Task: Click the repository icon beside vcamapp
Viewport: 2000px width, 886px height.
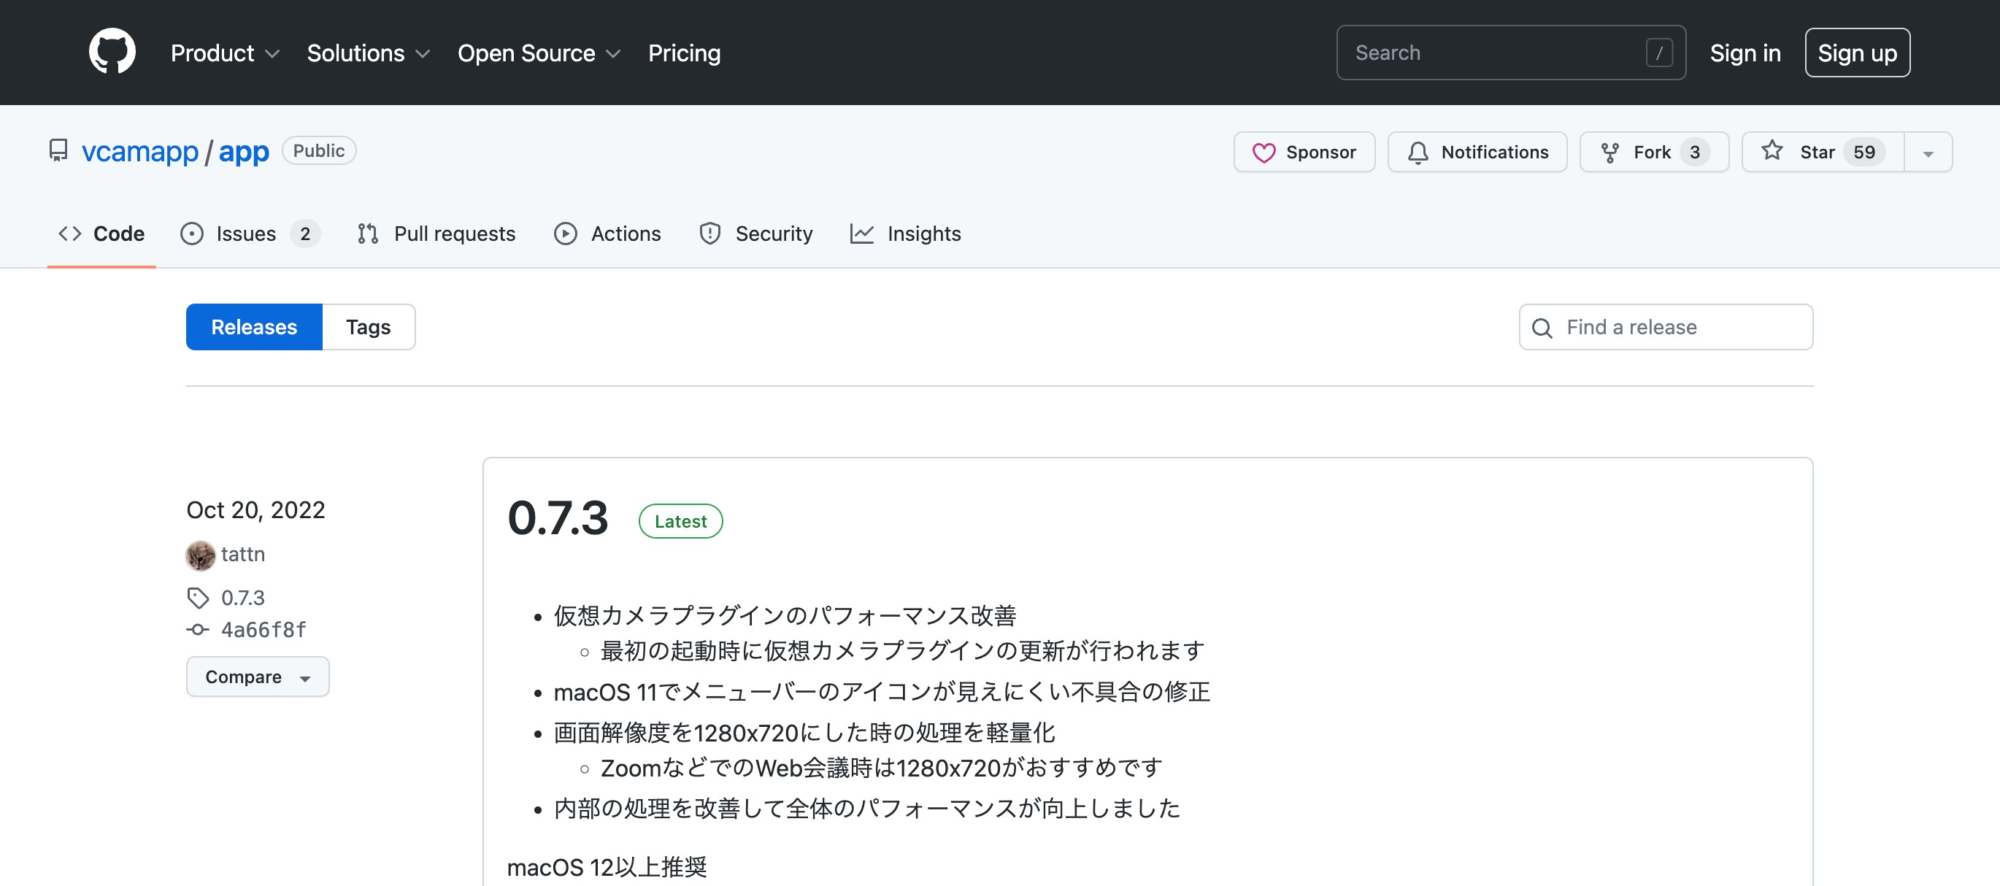Action: [x=59, y=151]
